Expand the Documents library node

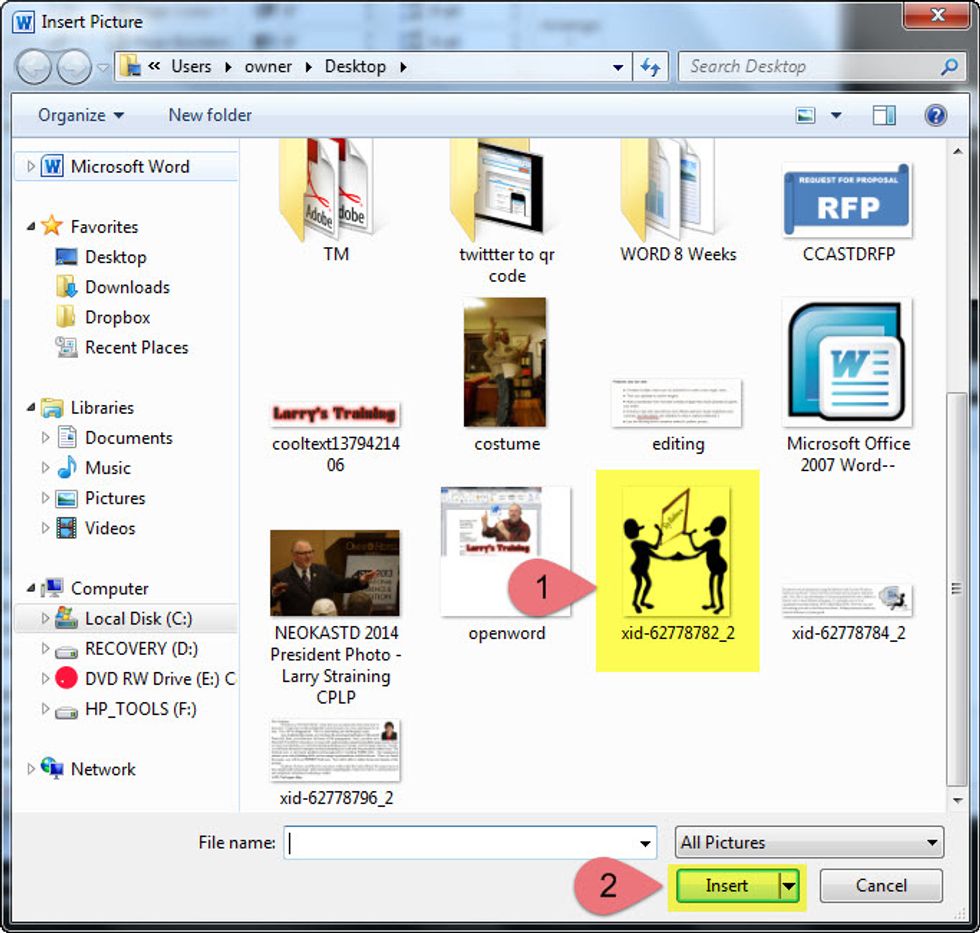[x=46, y=438]
